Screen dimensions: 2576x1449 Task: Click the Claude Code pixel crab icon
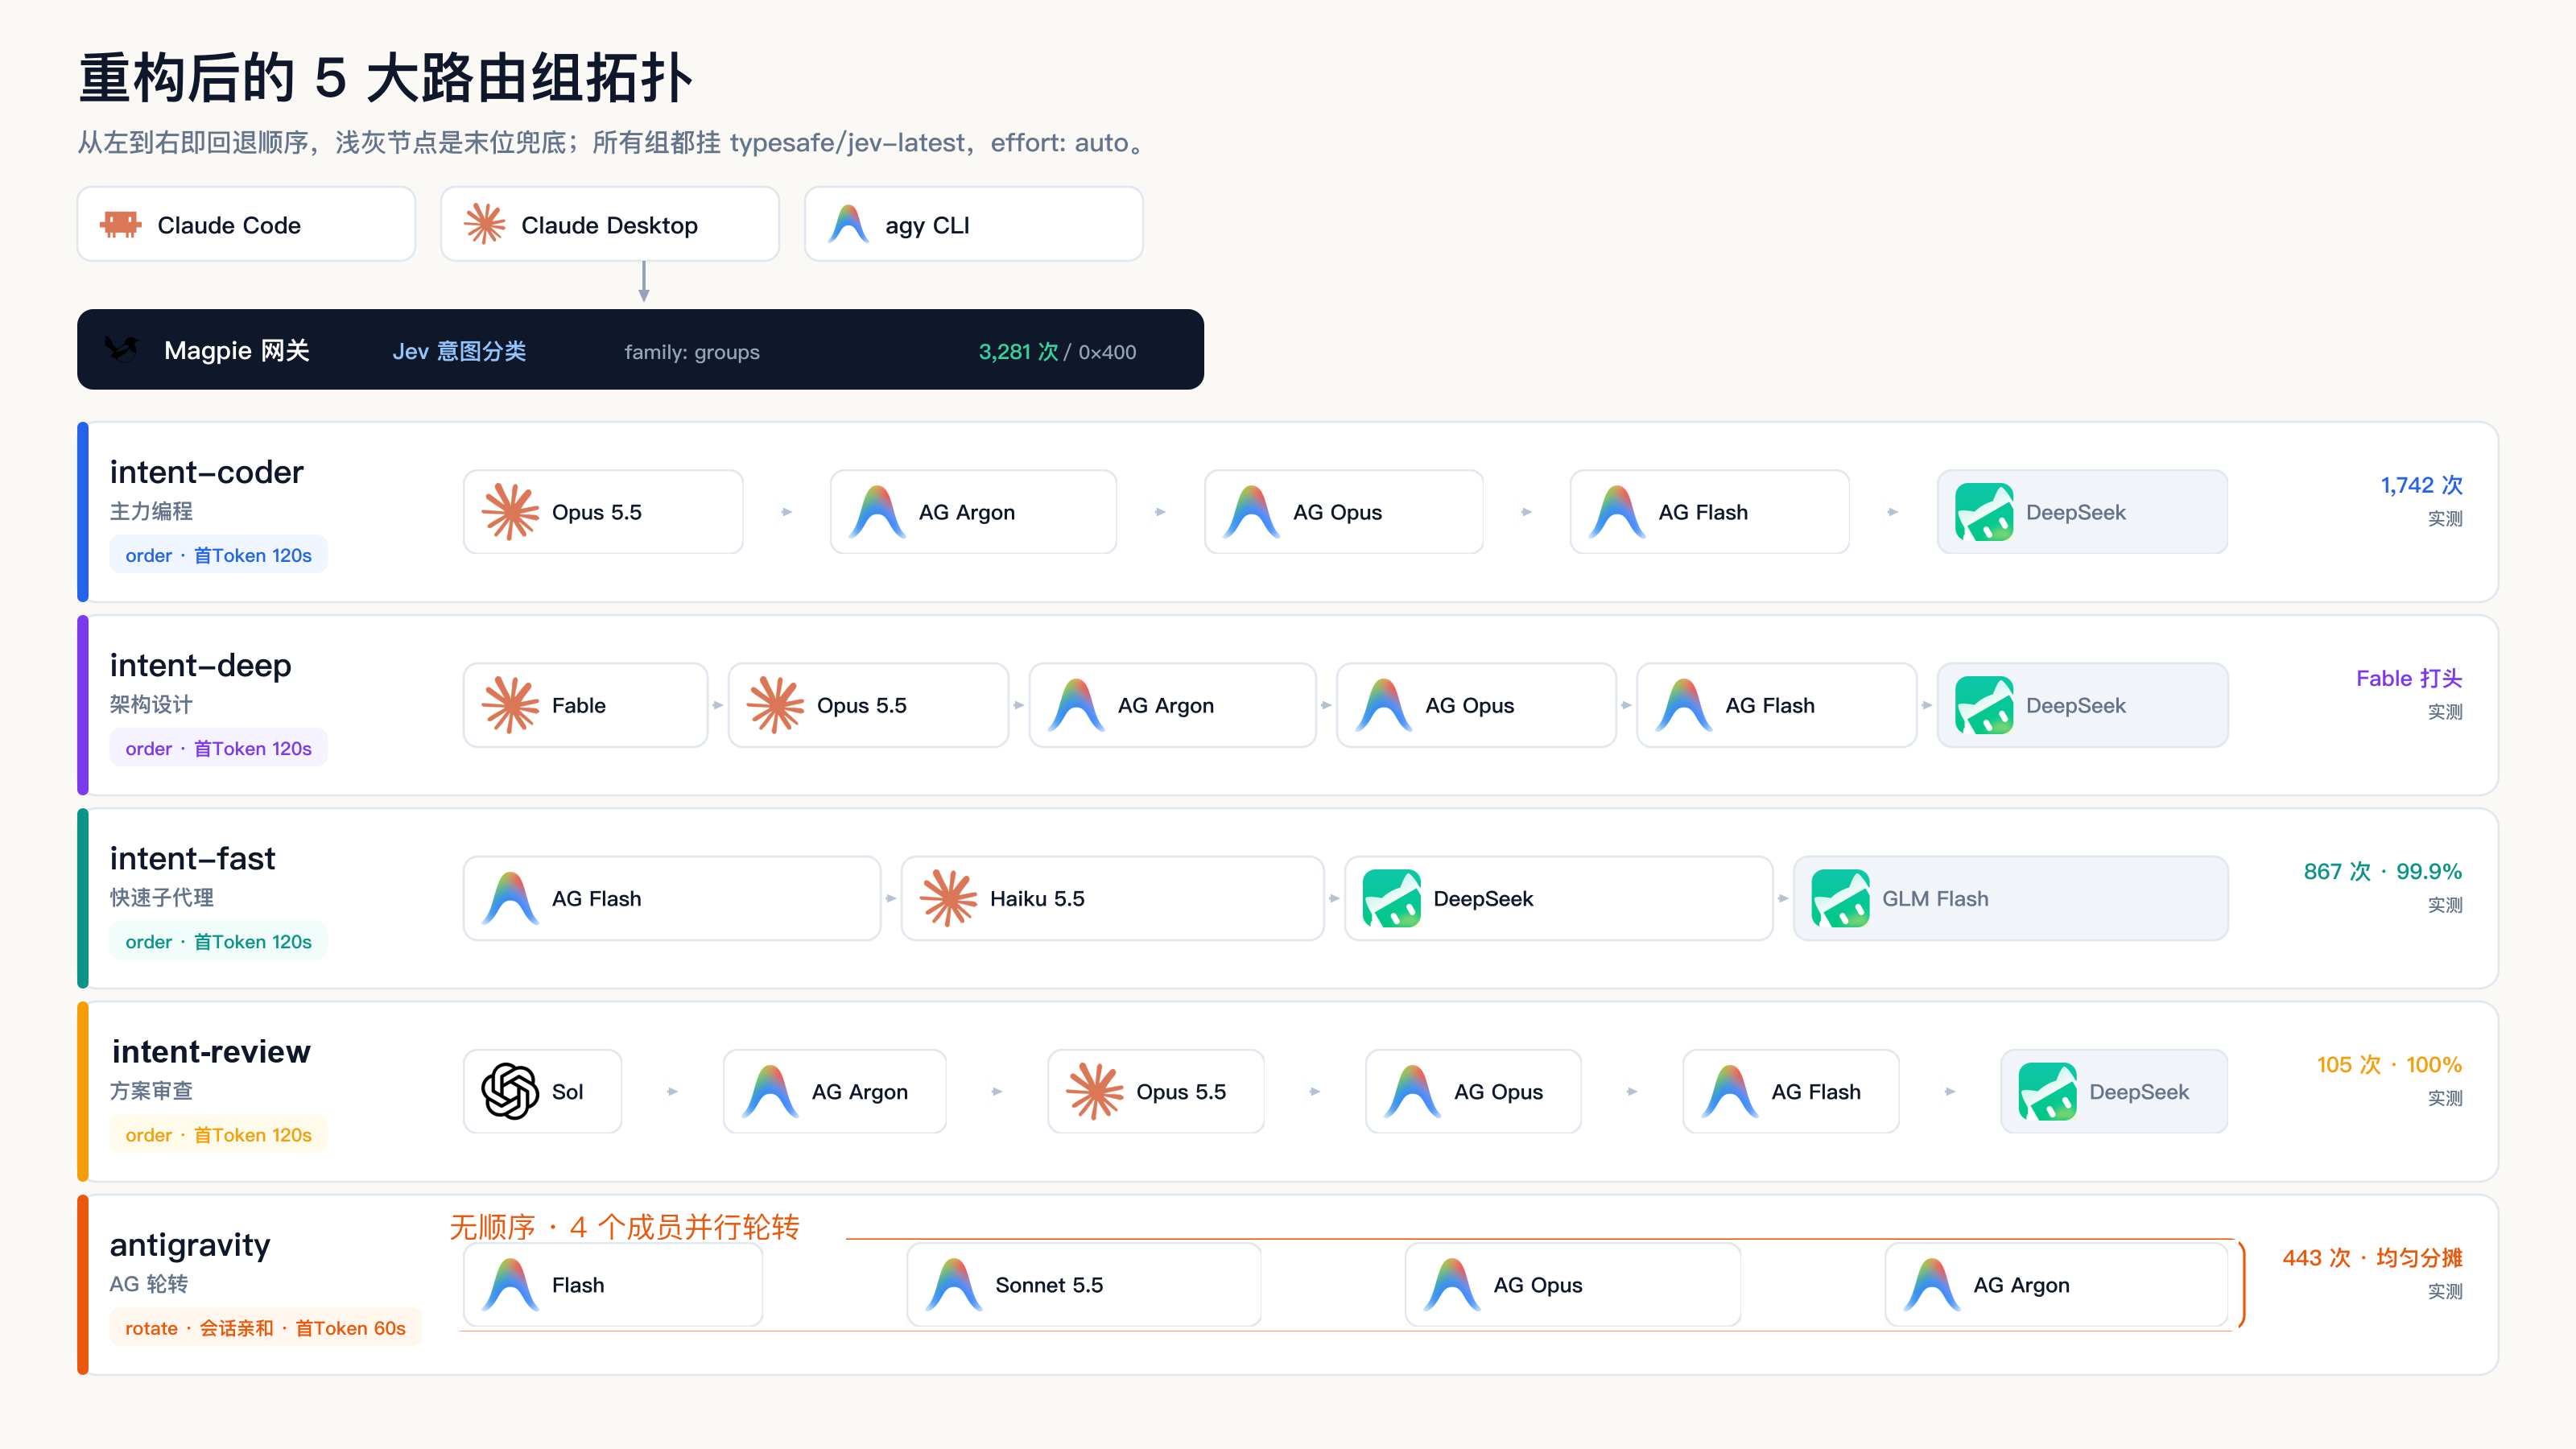click(x=121, y=225)
